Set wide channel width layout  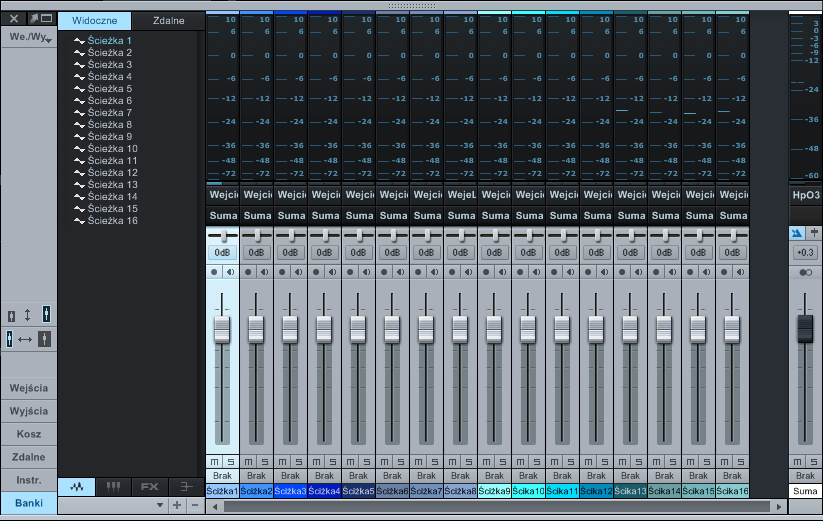tap(45, 339)
